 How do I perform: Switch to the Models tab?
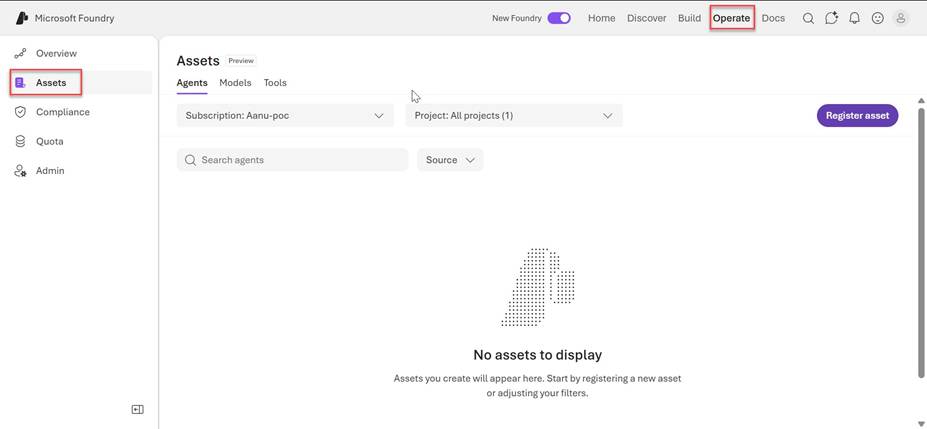click(x=235, y=83)
